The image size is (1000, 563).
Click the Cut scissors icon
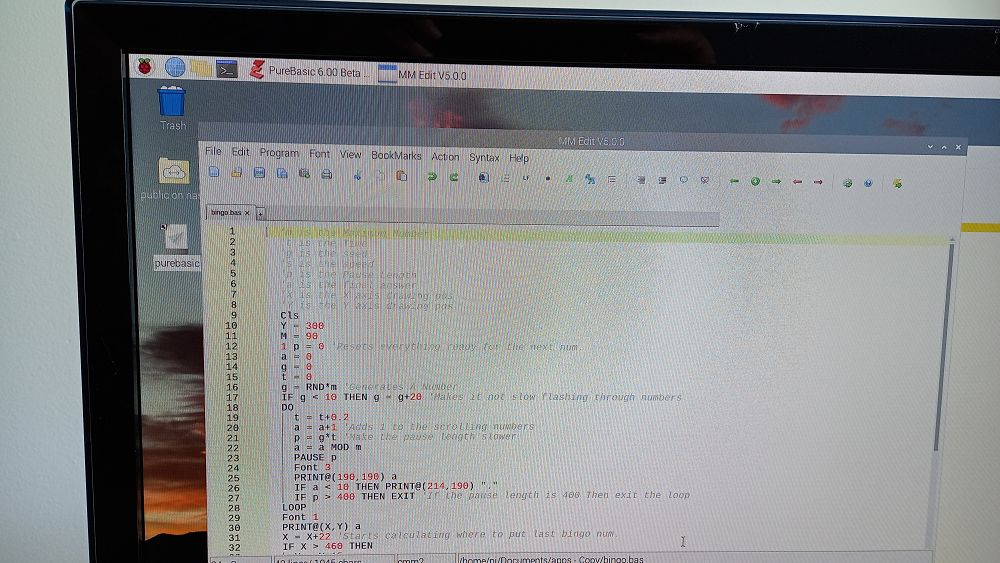tap(357, 176)
